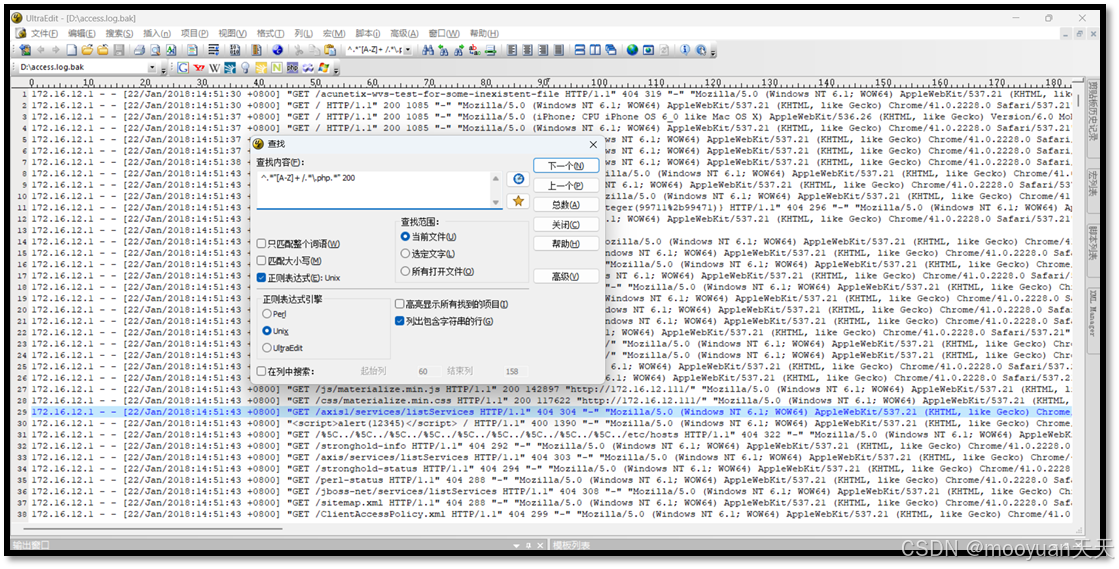Viewport: 1119px width, 569px height.
Task: Open 帮助 menu
Action: point(484,34)
